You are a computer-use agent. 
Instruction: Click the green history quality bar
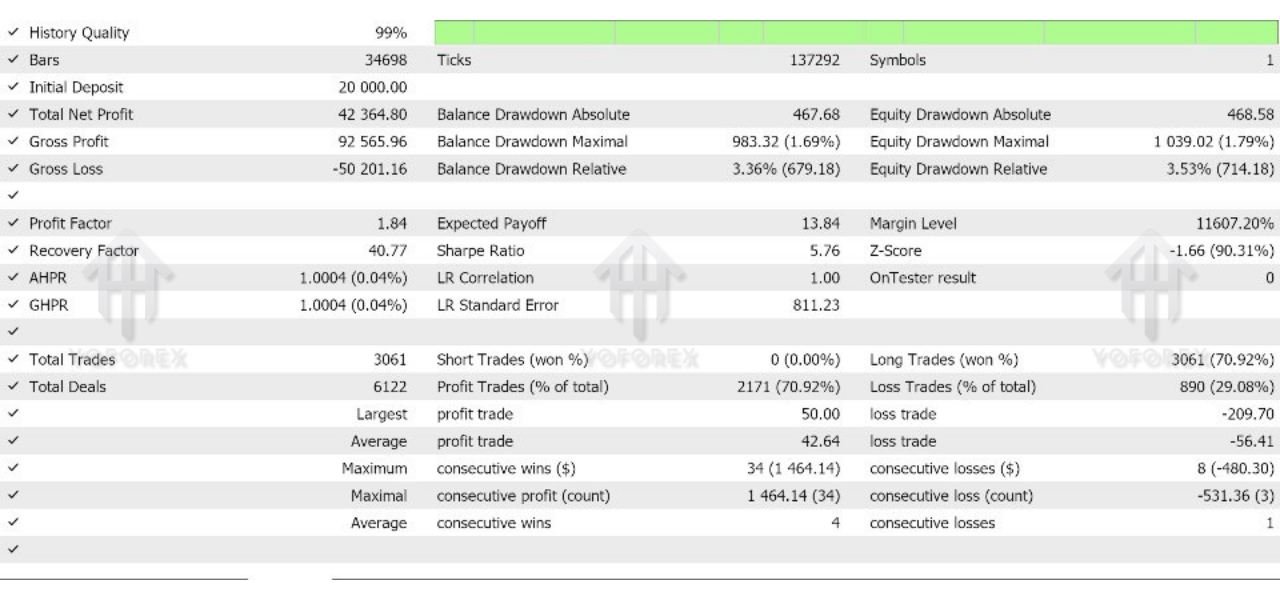point(856,33)
